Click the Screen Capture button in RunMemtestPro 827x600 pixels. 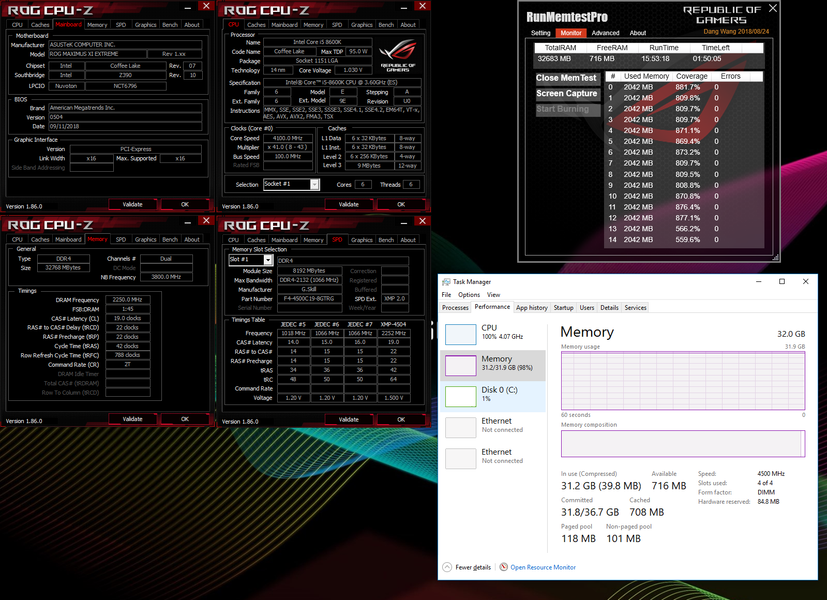567,93
